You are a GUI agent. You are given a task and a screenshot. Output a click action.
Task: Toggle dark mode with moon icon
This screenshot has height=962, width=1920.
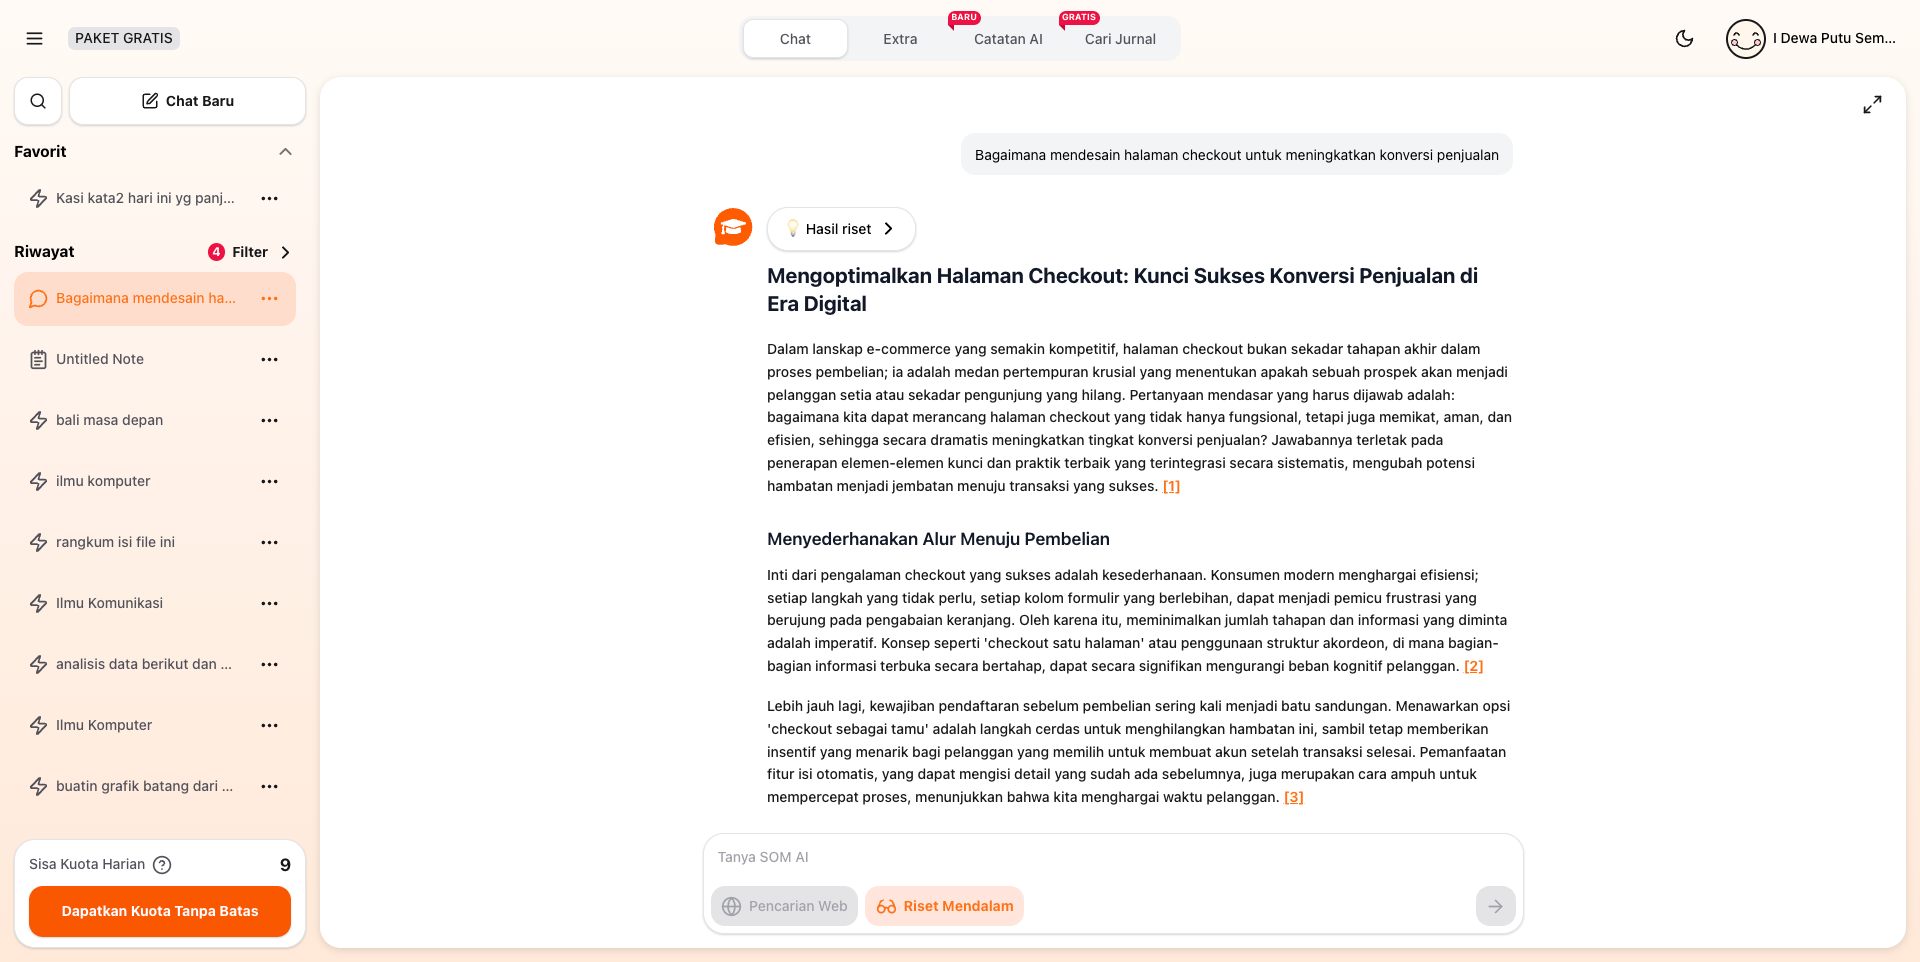(x=1684, y=39)
